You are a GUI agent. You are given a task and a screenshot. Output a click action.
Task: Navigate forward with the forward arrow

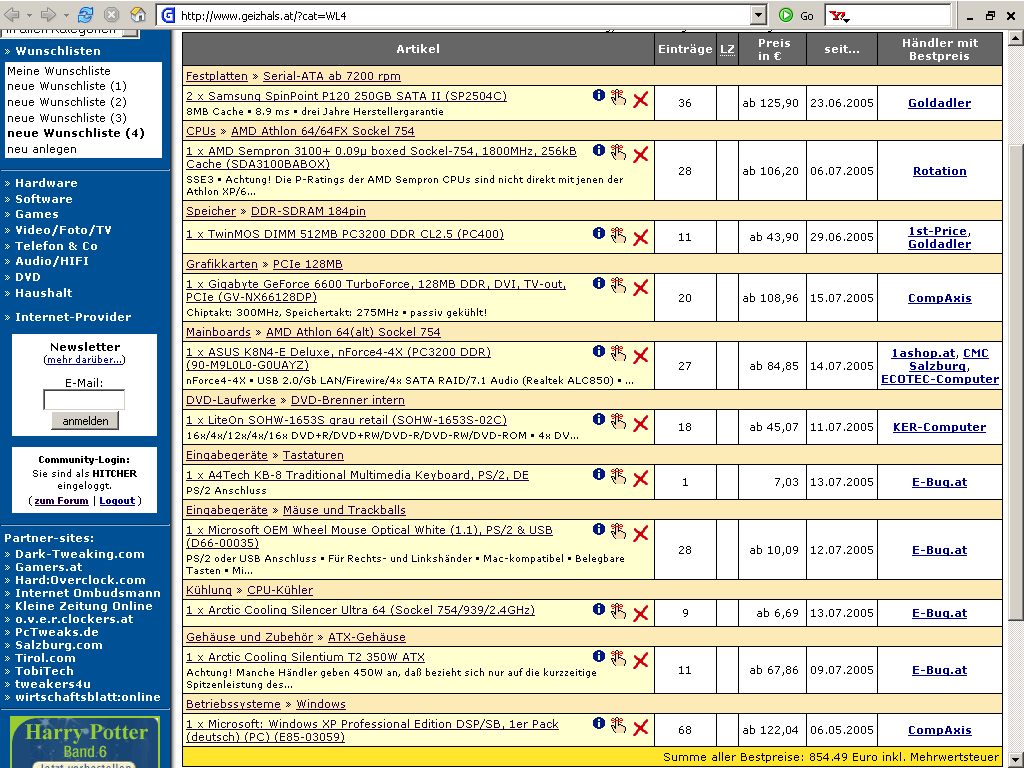click(x=48, y=14)
